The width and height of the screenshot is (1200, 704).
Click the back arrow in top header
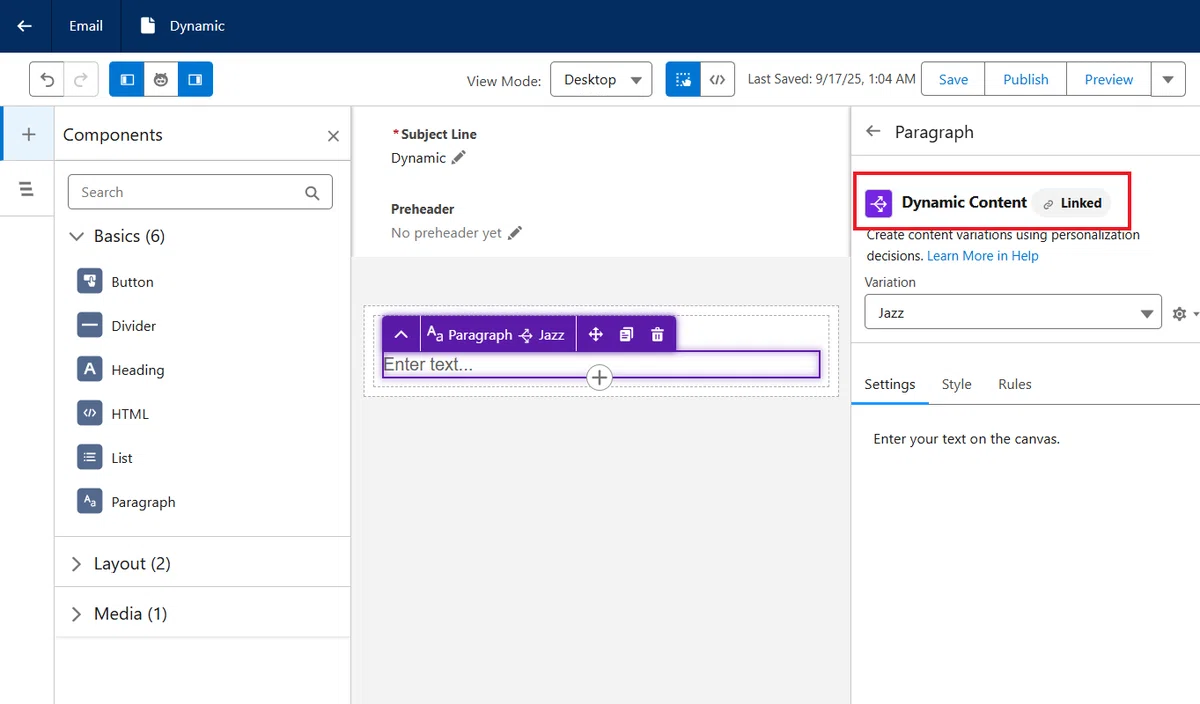coord(24,26)
